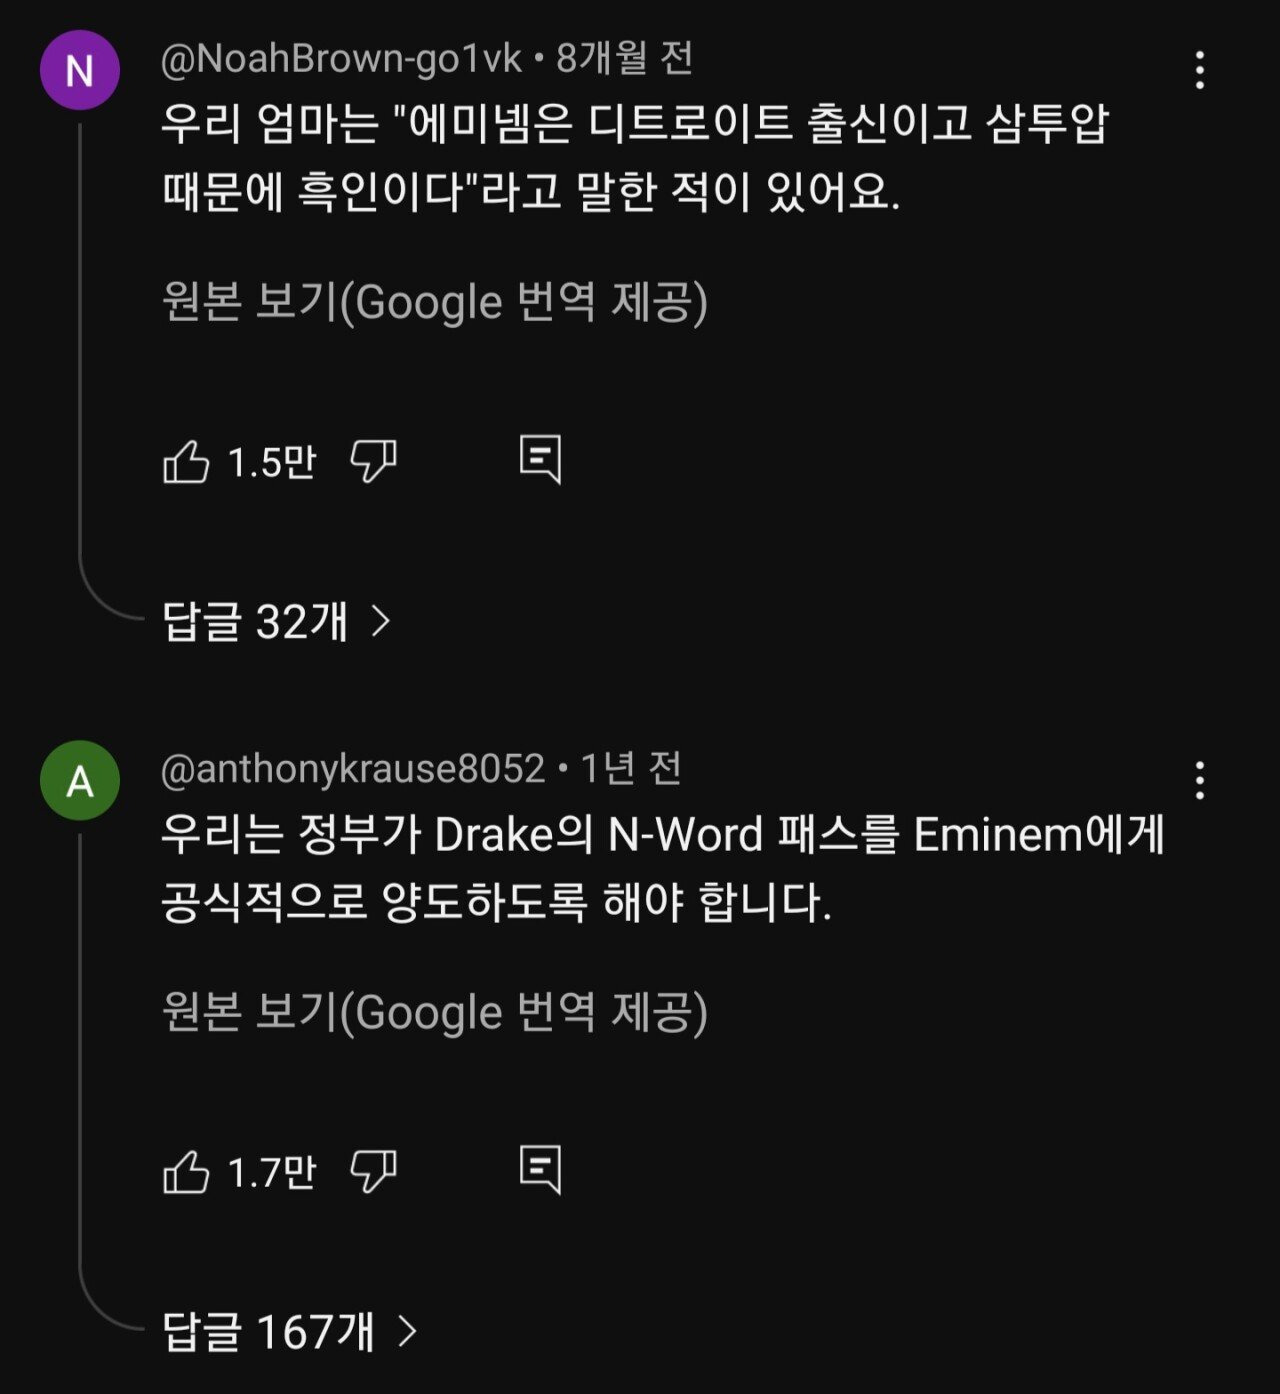Viewport: 1280px width, 1394px height.
Task: Dislike NoahBrown-go1vk's comment
Action: [x=373, y=461]
